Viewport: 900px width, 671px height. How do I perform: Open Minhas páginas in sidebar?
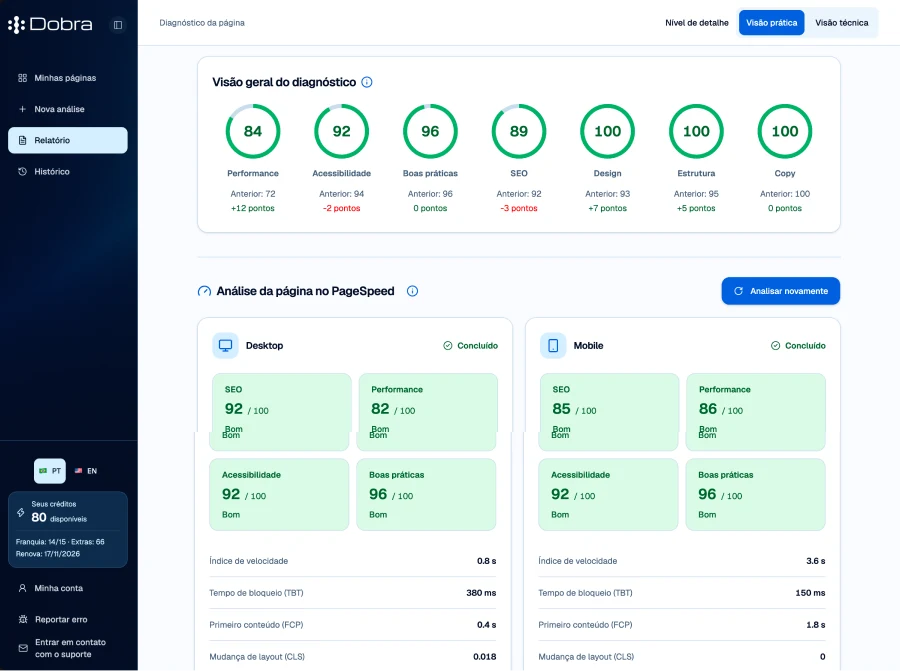pyautogui.click(x=68, y=78)
